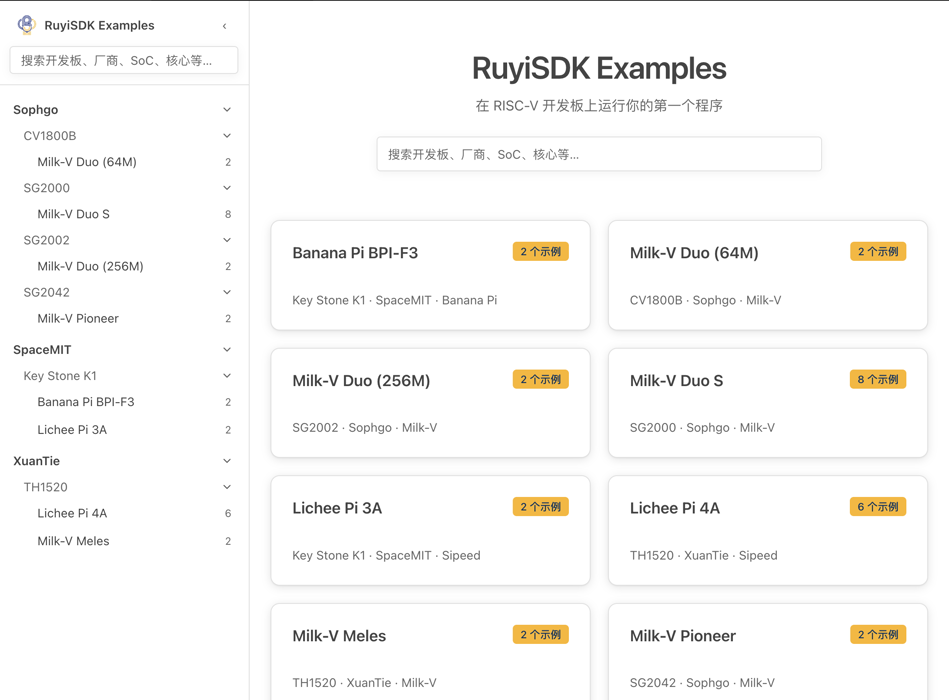Click the RuyiSDK Examples sidebar title

click(x=99, y=25)
